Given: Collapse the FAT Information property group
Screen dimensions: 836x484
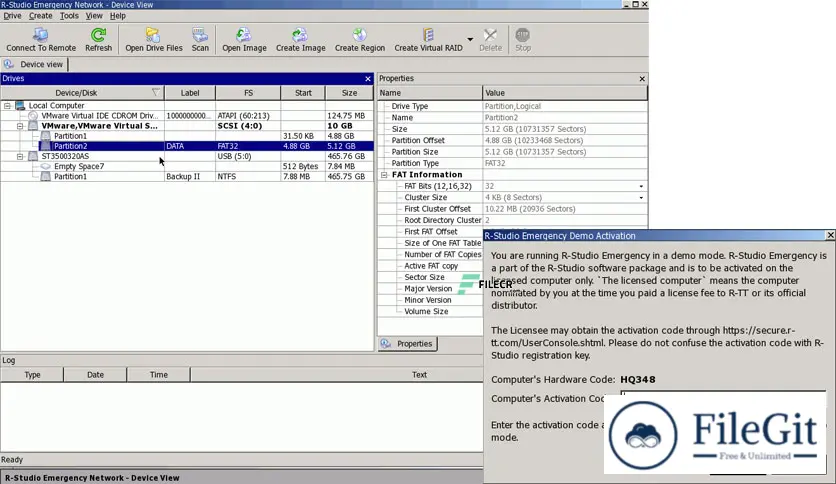Looking at the screenshot, I should 384,175.
